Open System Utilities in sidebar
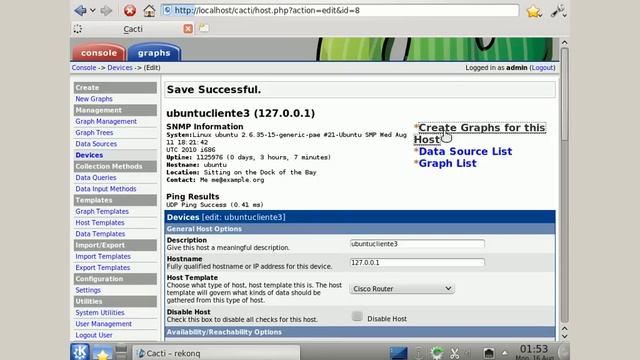This screenshot has height=360, width=640. coord(100,312)
